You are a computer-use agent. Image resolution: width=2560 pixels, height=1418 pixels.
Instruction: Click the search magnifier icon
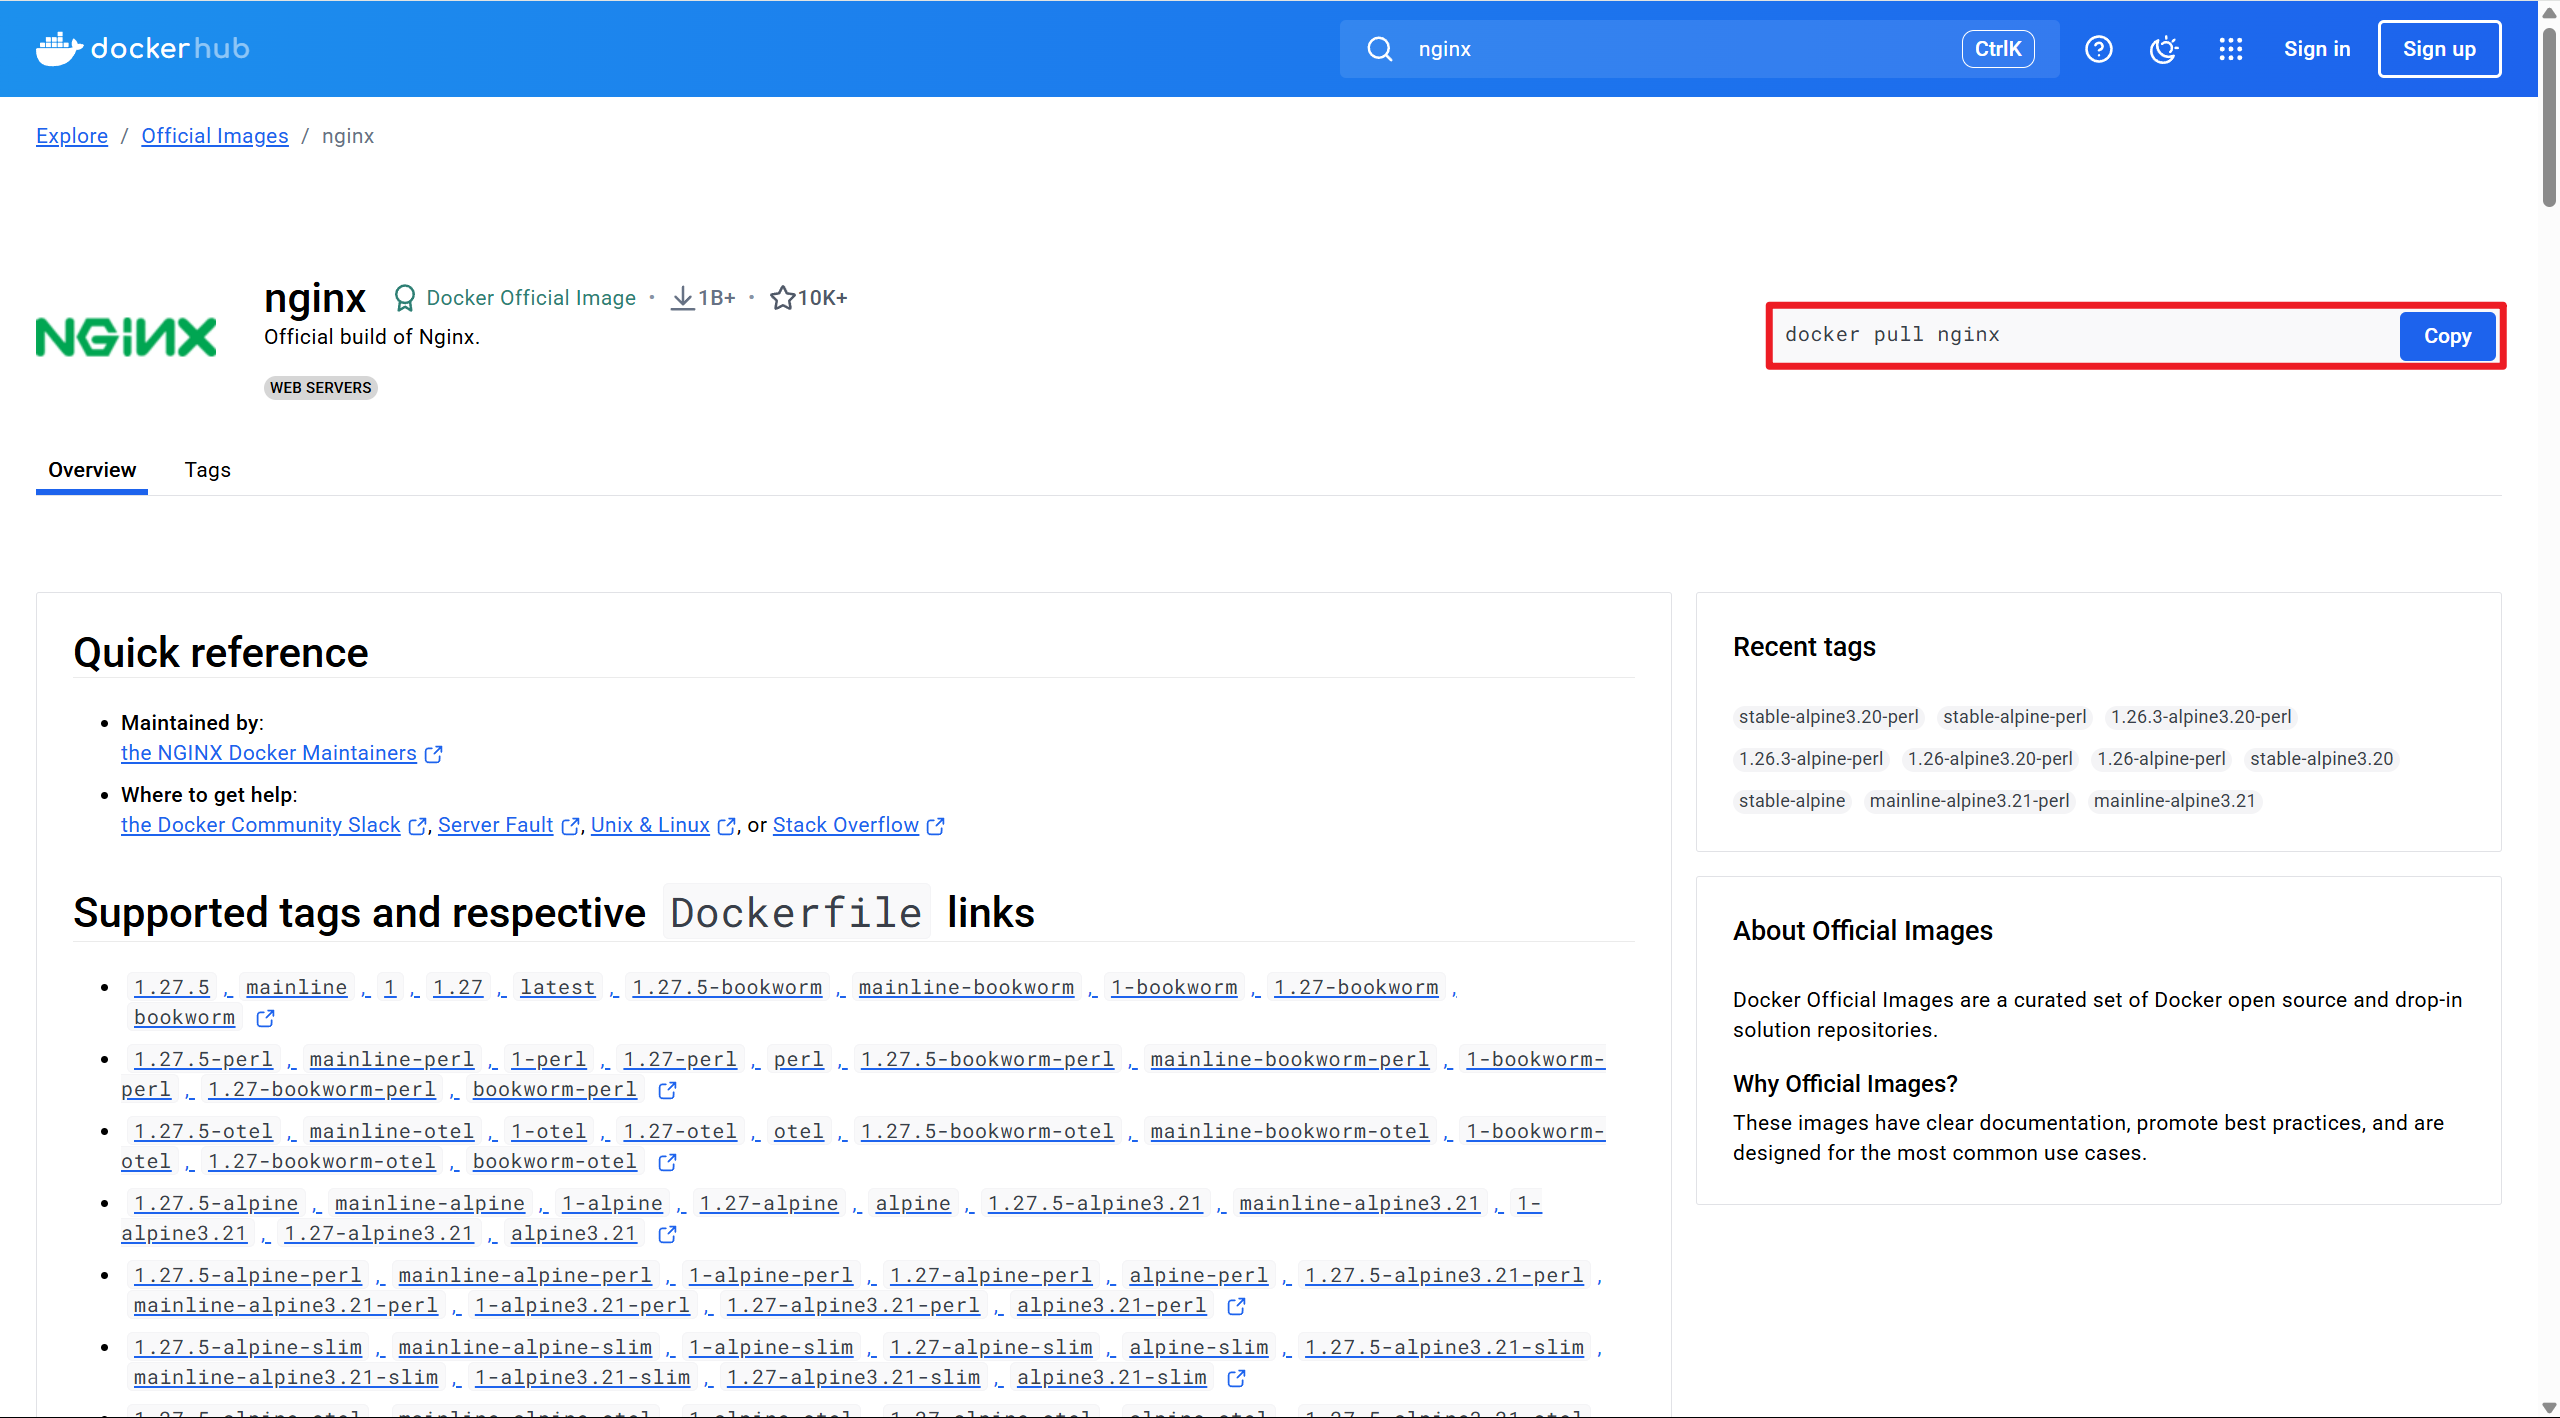pos(1380,49)
